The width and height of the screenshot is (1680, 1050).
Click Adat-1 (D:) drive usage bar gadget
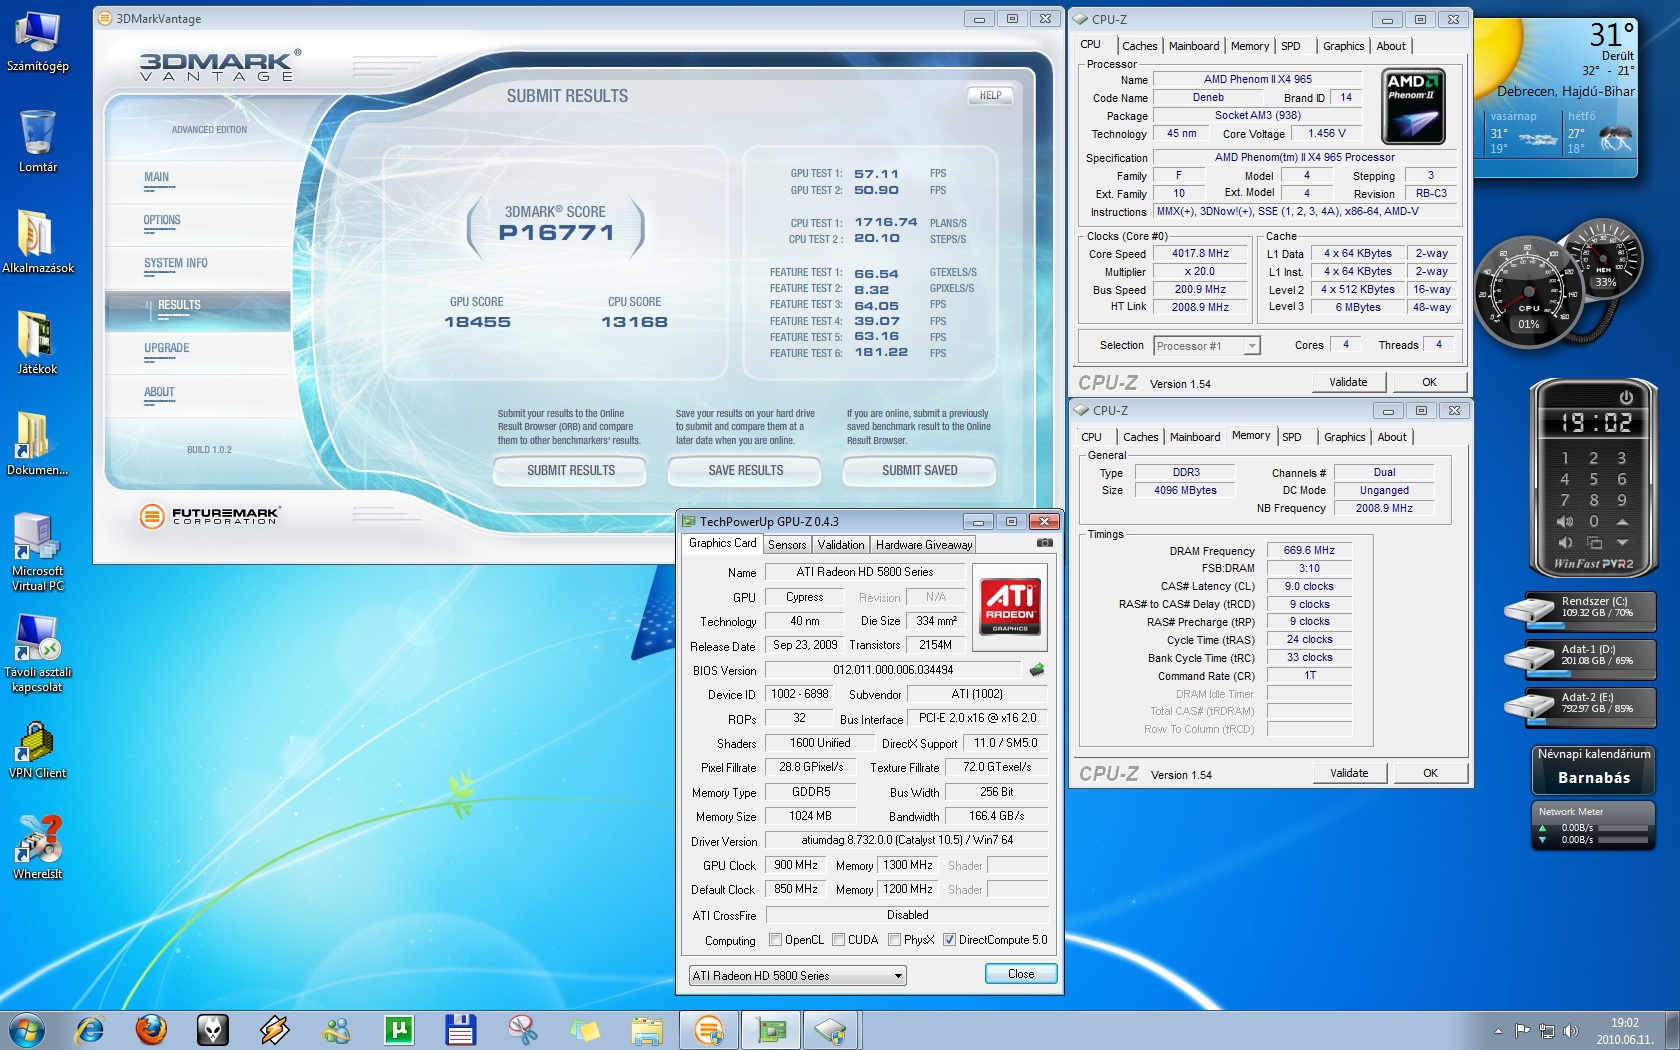[1580, 660]
